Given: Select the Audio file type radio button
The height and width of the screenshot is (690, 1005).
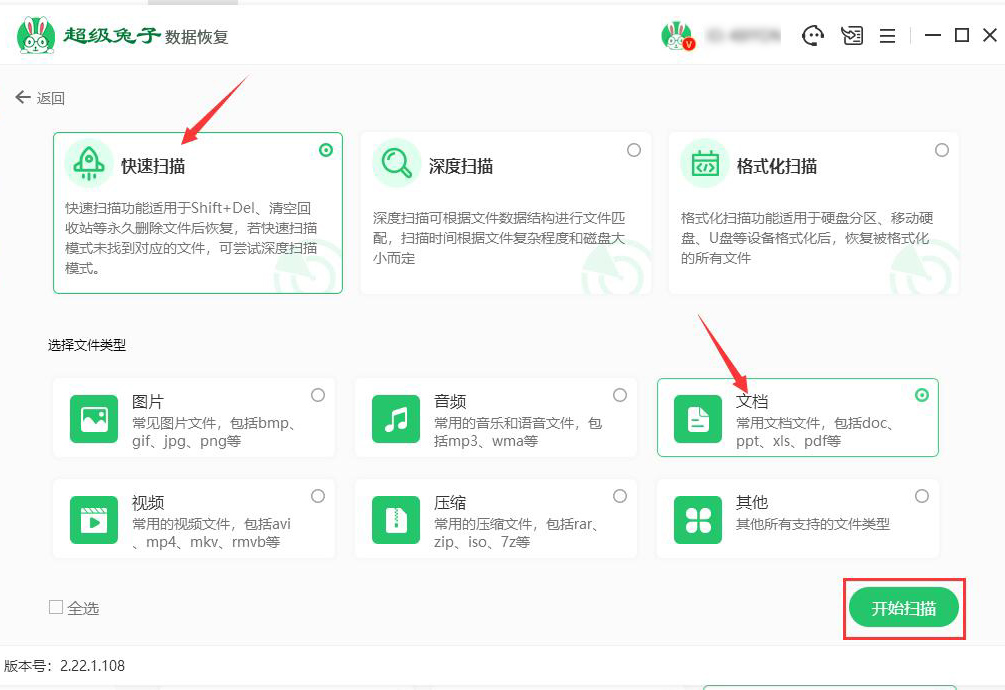Looking at the screenshot, I should 620,393.
